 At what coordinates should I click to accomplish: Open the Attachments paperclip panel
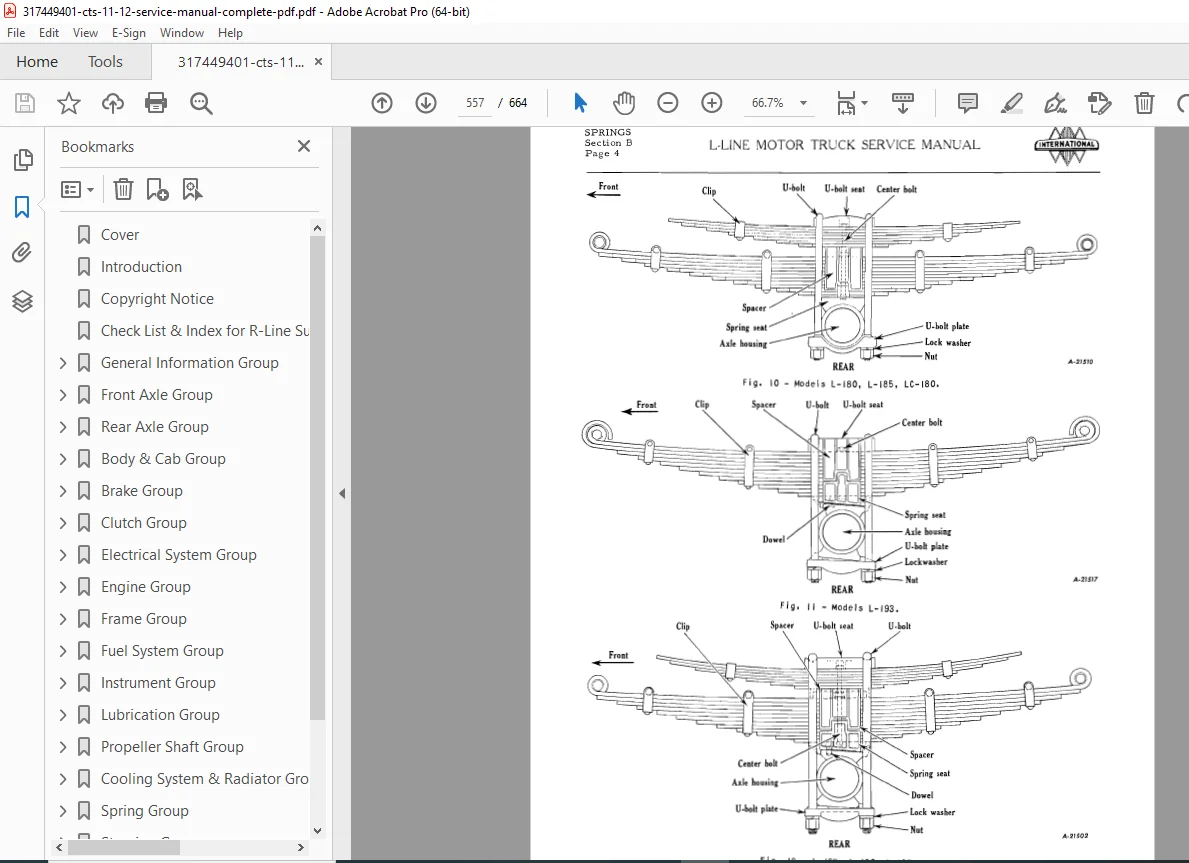point(22,253)
